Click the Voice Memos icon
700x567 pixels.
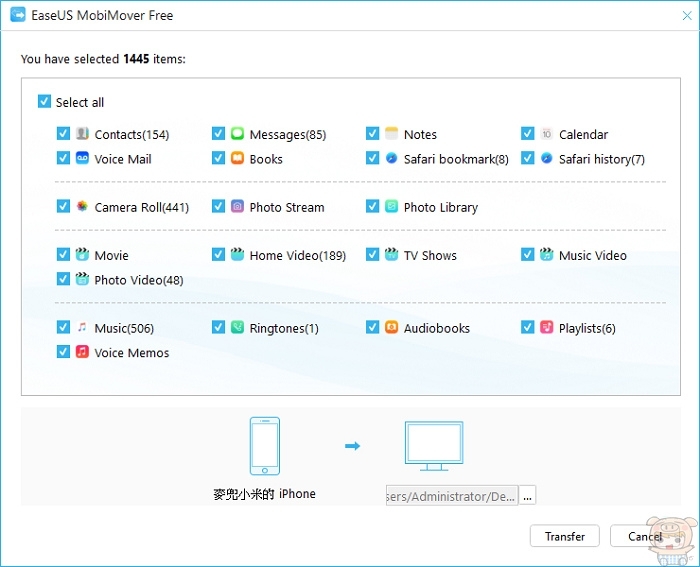click(82, 352)
